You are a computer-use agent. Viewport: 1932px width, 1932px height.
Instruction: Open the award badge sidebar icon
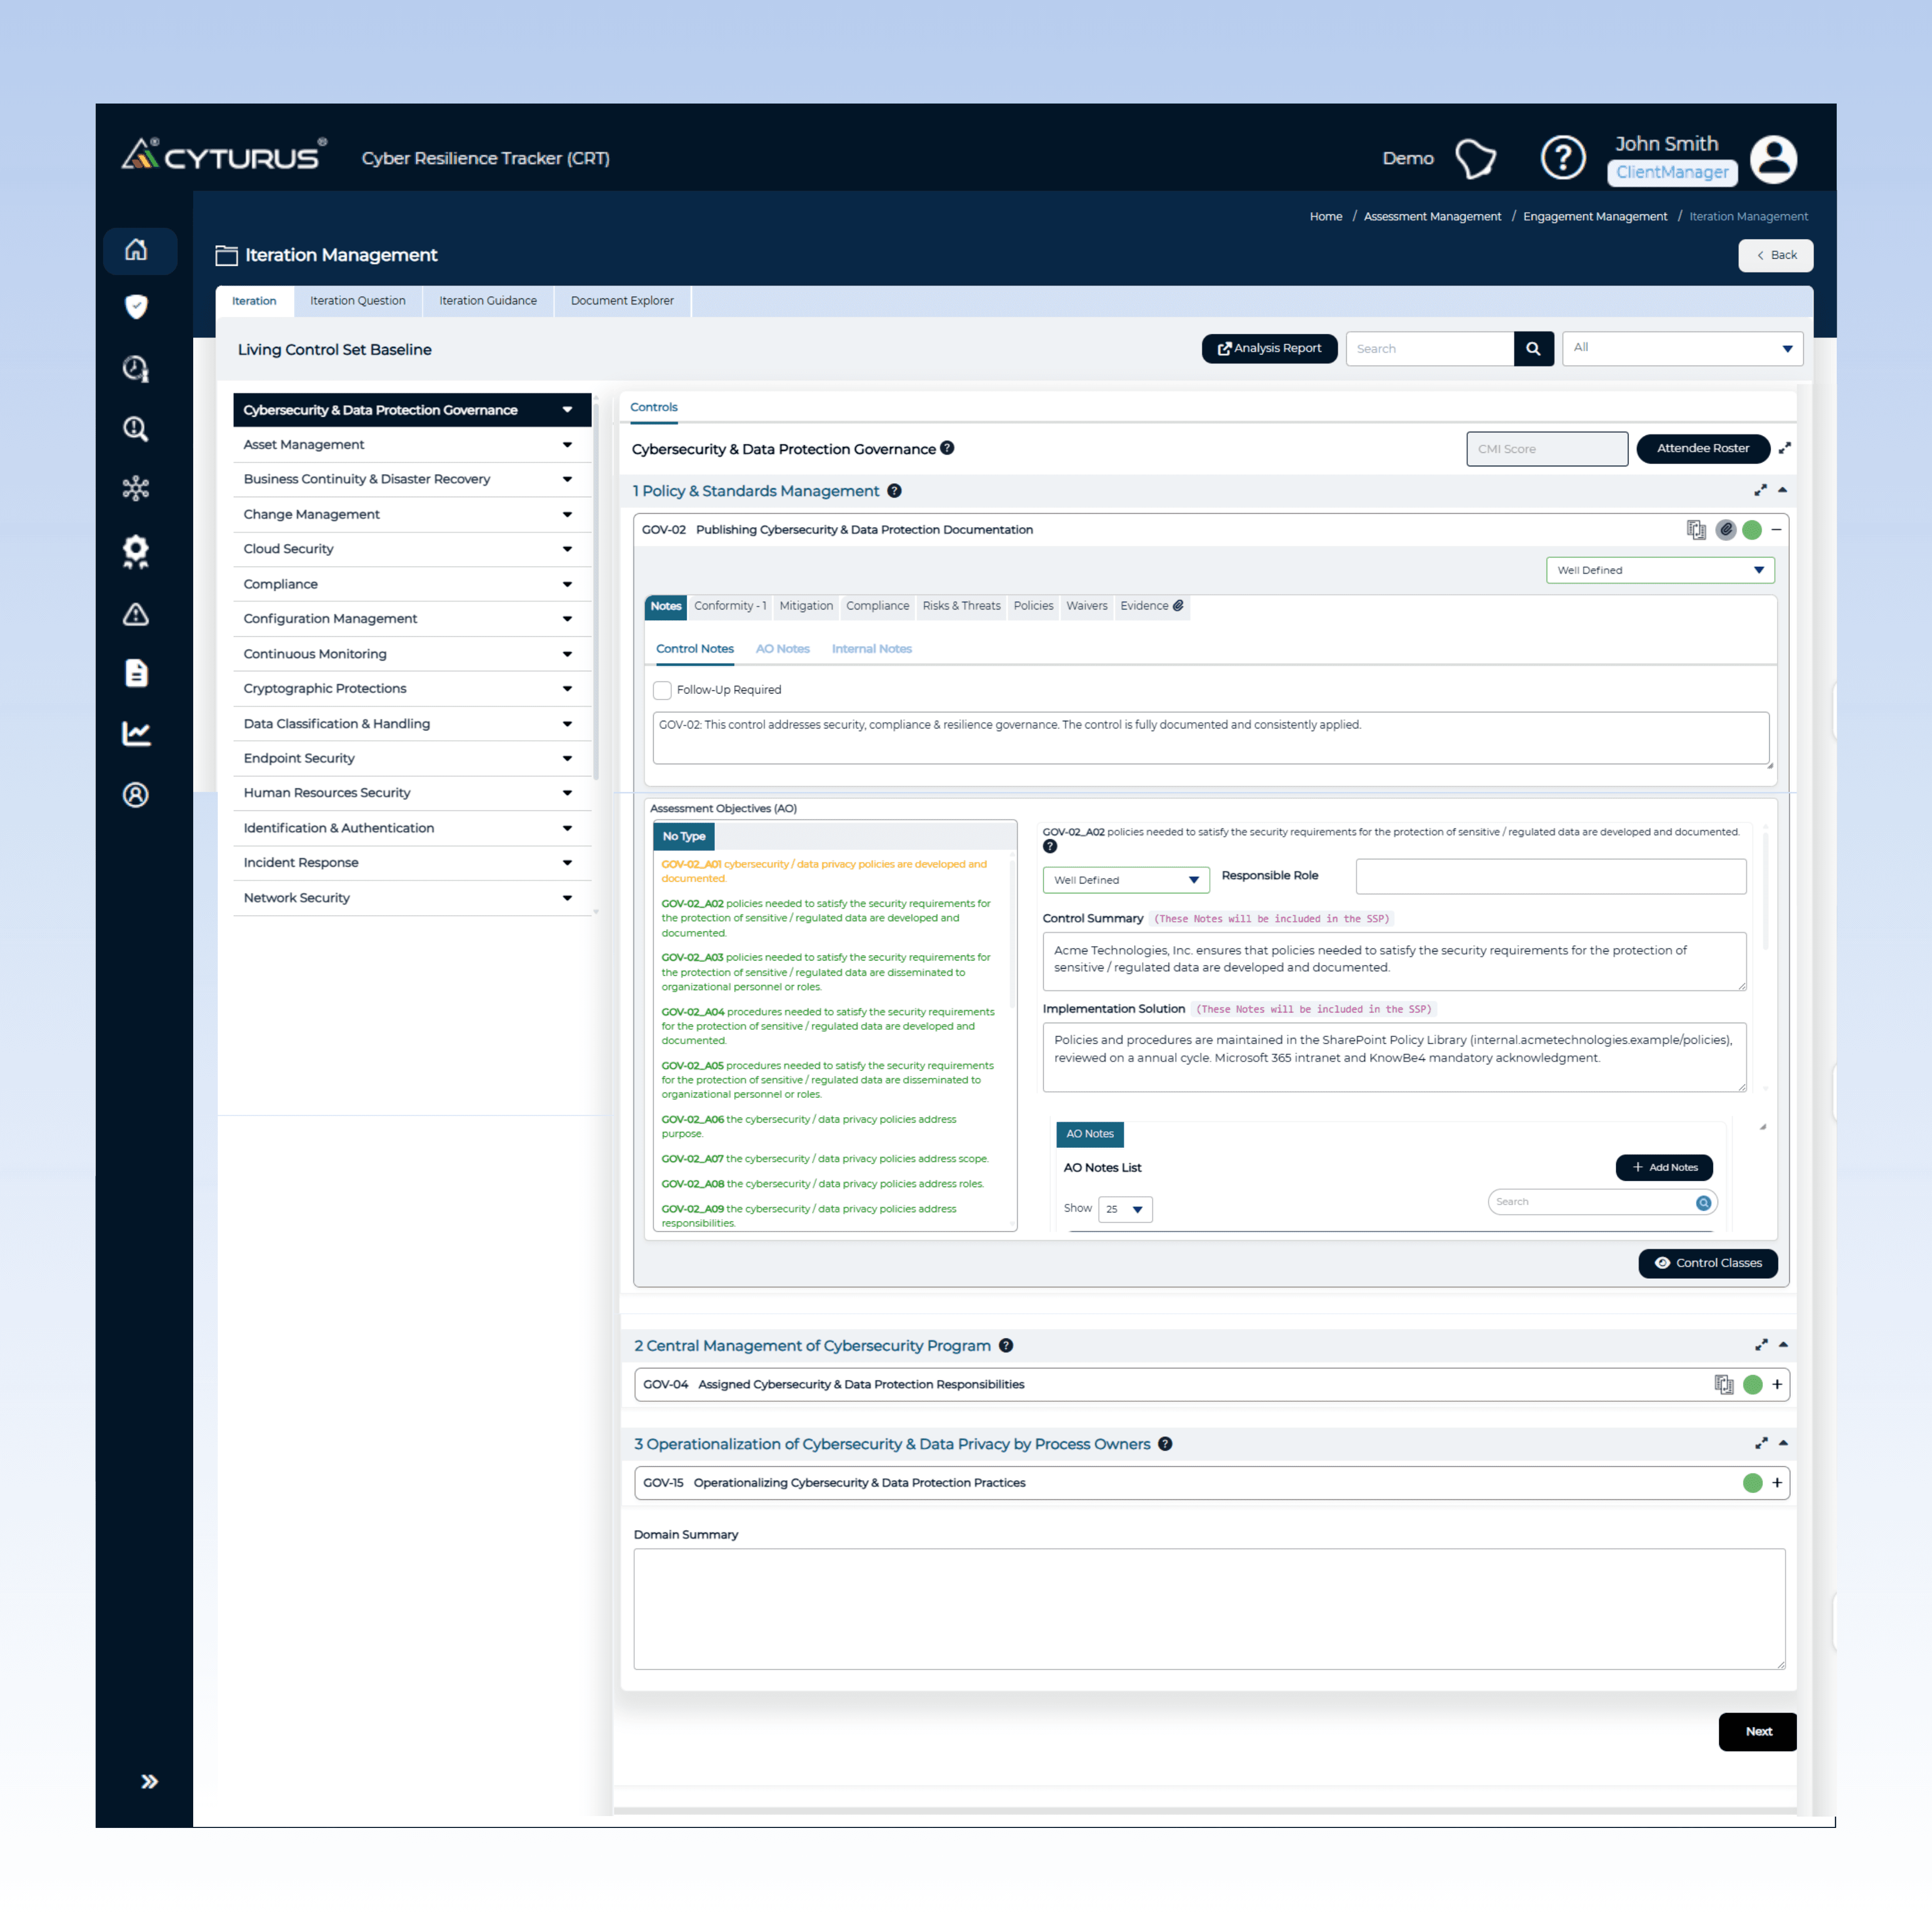(x=136, y=551)
